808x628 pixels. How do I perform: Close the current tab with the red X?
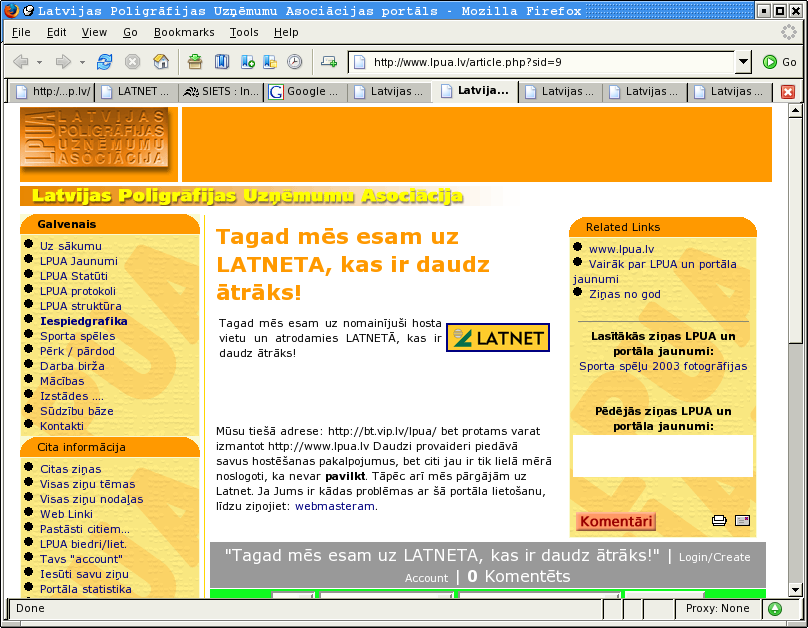click(x=788, y=92)
